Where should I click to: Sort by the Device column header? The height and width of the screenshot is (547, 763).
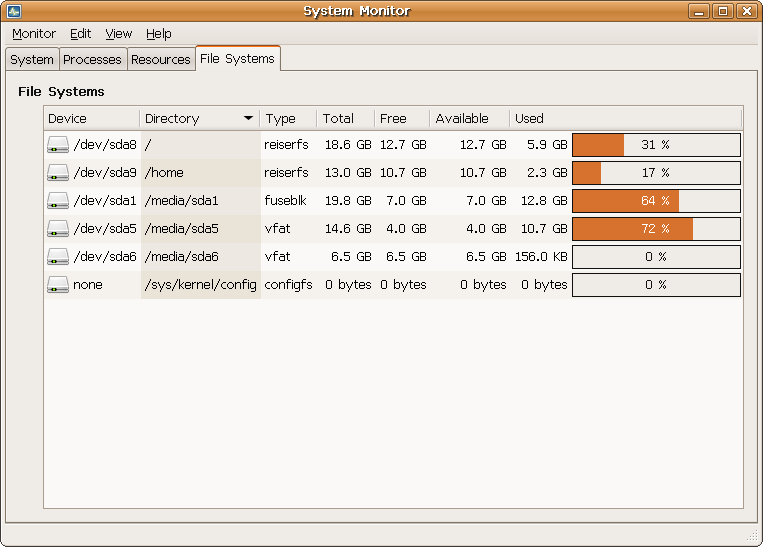[x=91, y=118]
